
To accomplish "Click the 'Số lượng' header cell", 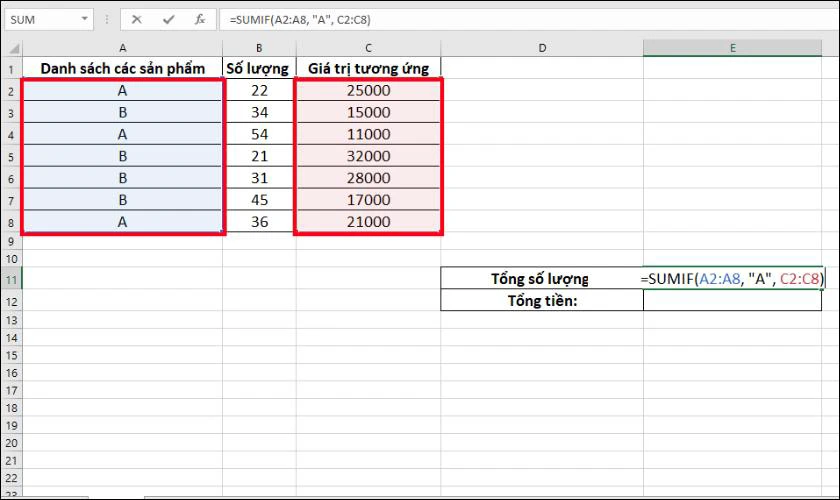I will (x=259, y=68).
